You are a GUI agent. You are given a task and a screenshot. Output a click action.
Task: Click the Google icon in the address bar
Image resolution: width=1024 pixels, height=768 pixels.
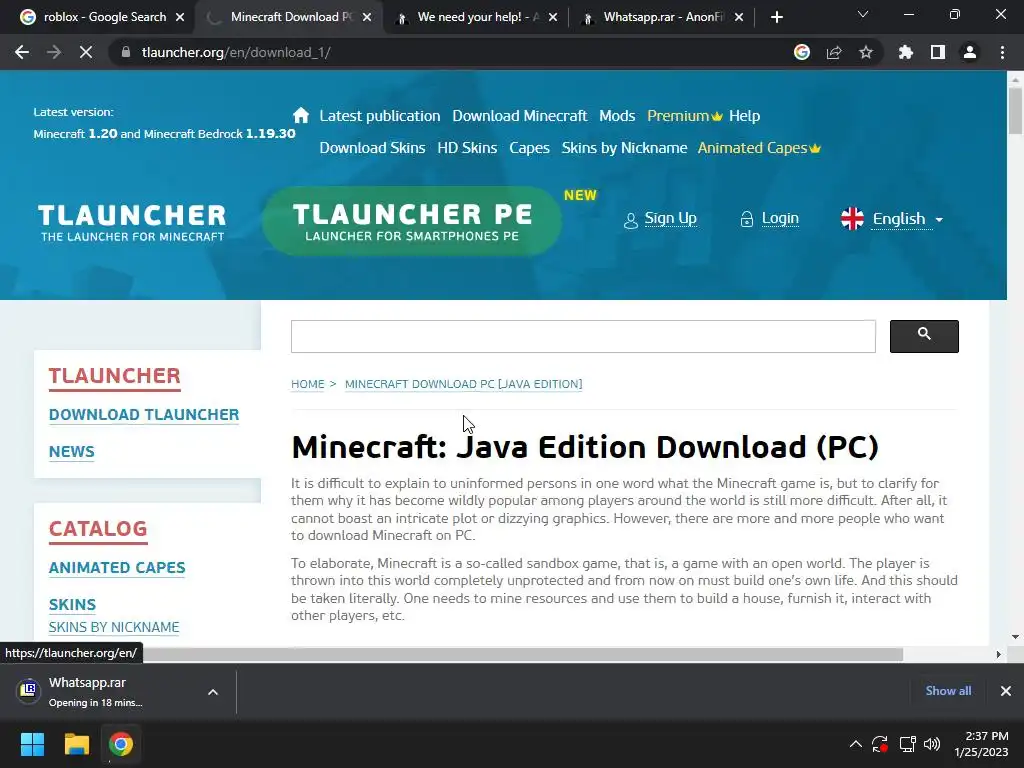point(802,52)
